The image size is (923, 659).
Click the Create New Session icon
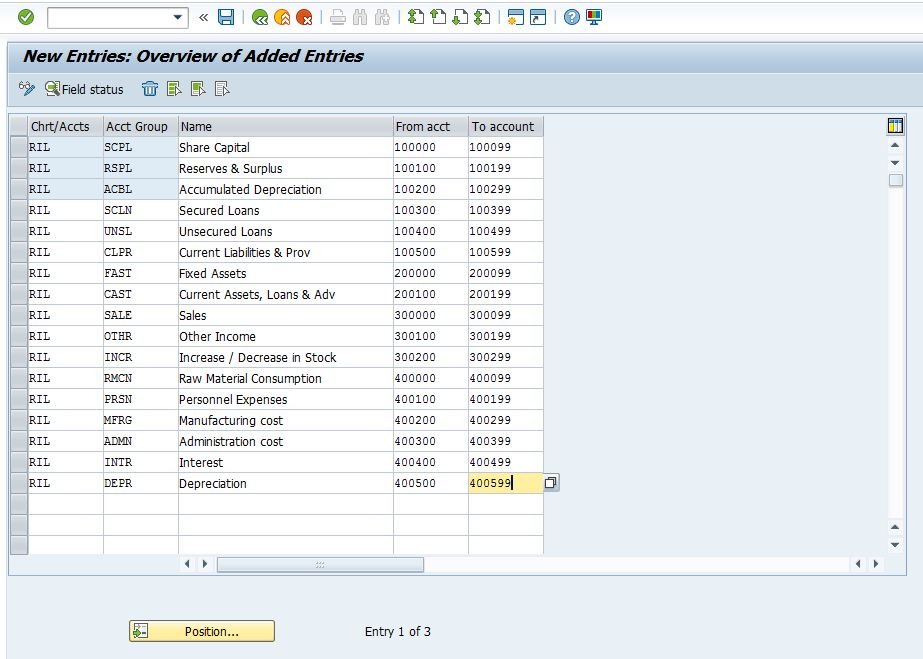click(x=516, y=18)
